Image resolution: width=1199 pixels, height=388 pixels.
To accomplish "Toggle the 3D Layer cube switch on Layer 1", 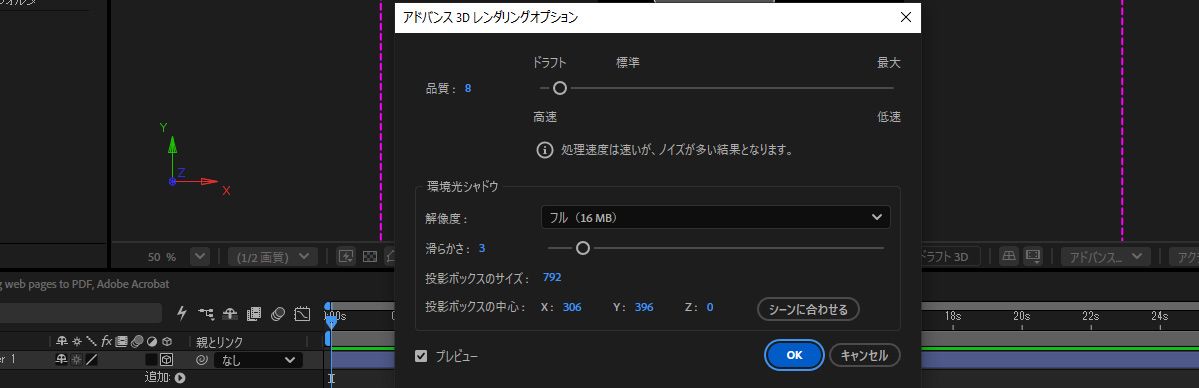I will [166, 360].
